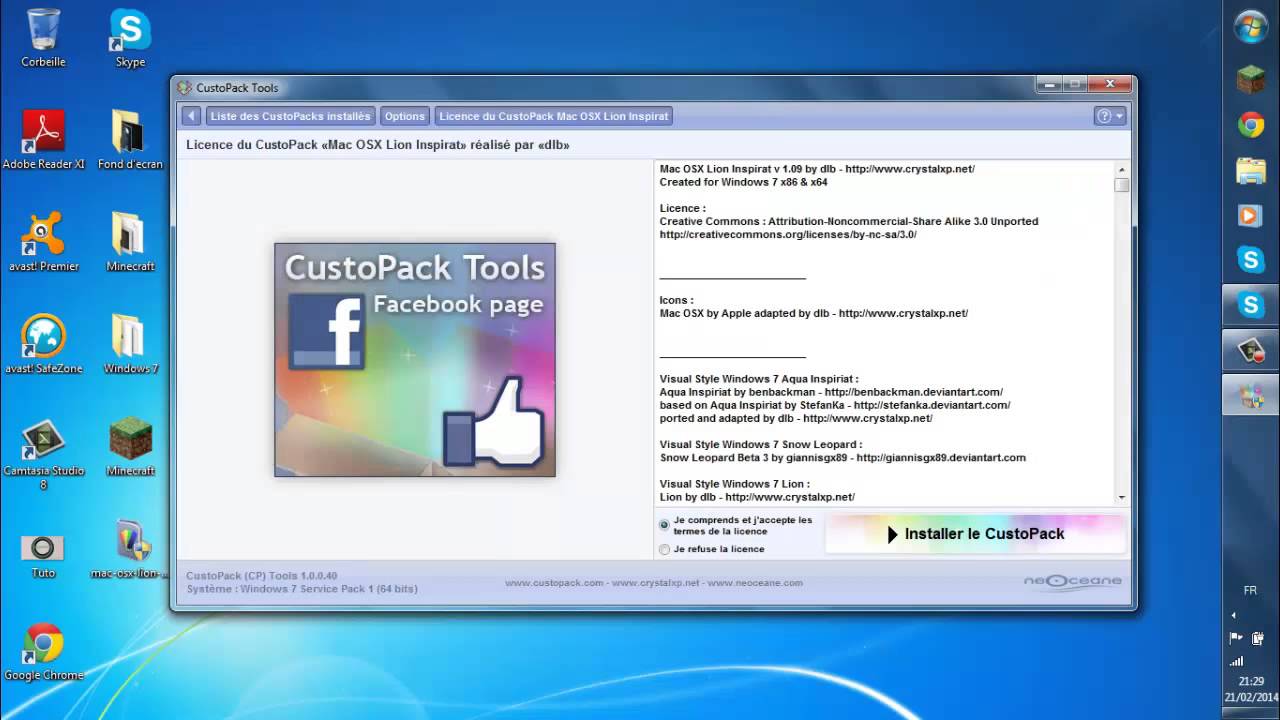Click the licence text scrollbar up arrow
Screen dimensions: 1280x720
pyautogui.click(x=1122, y=171)
